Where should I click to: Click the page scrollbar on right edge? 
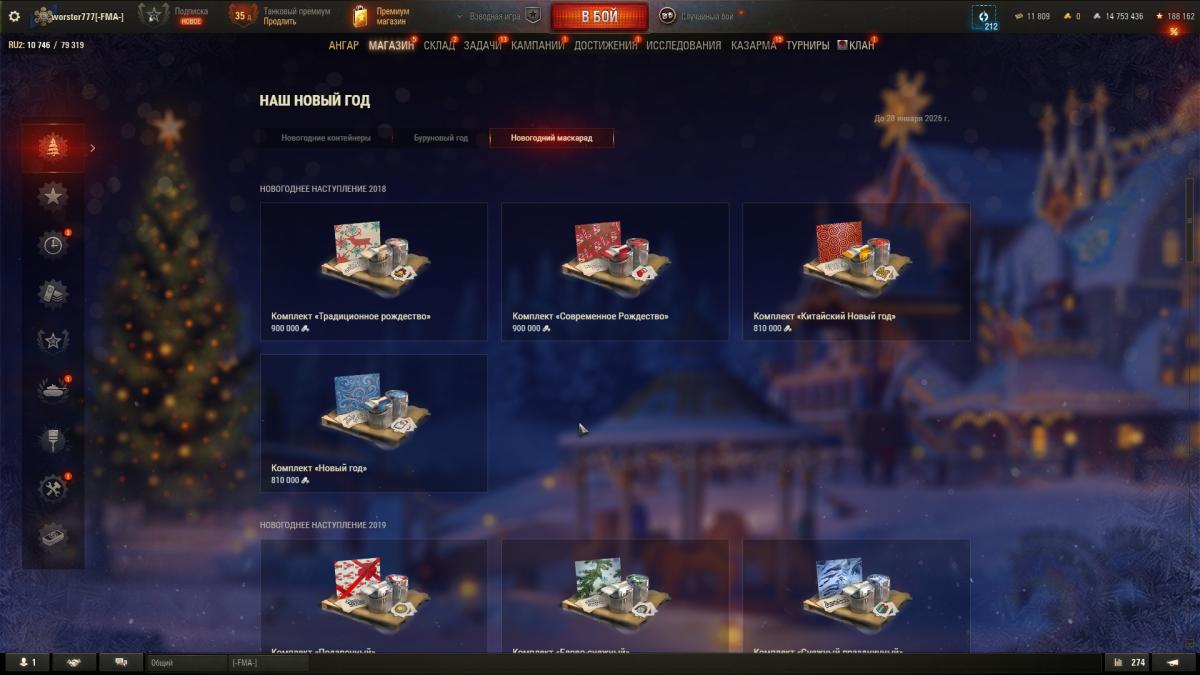point(1189,220)
